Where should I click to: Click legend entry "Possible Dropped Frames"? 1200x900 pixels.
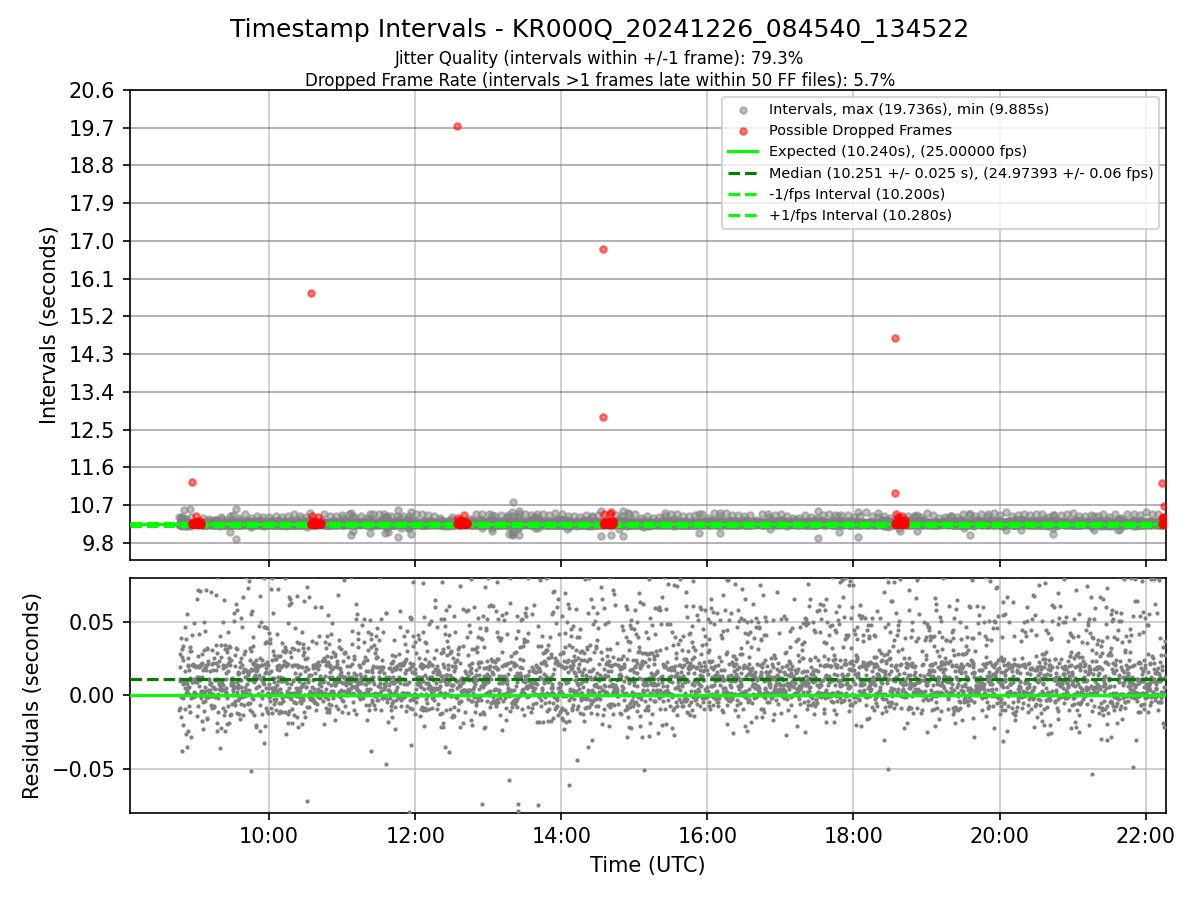[x=860, y=130]
